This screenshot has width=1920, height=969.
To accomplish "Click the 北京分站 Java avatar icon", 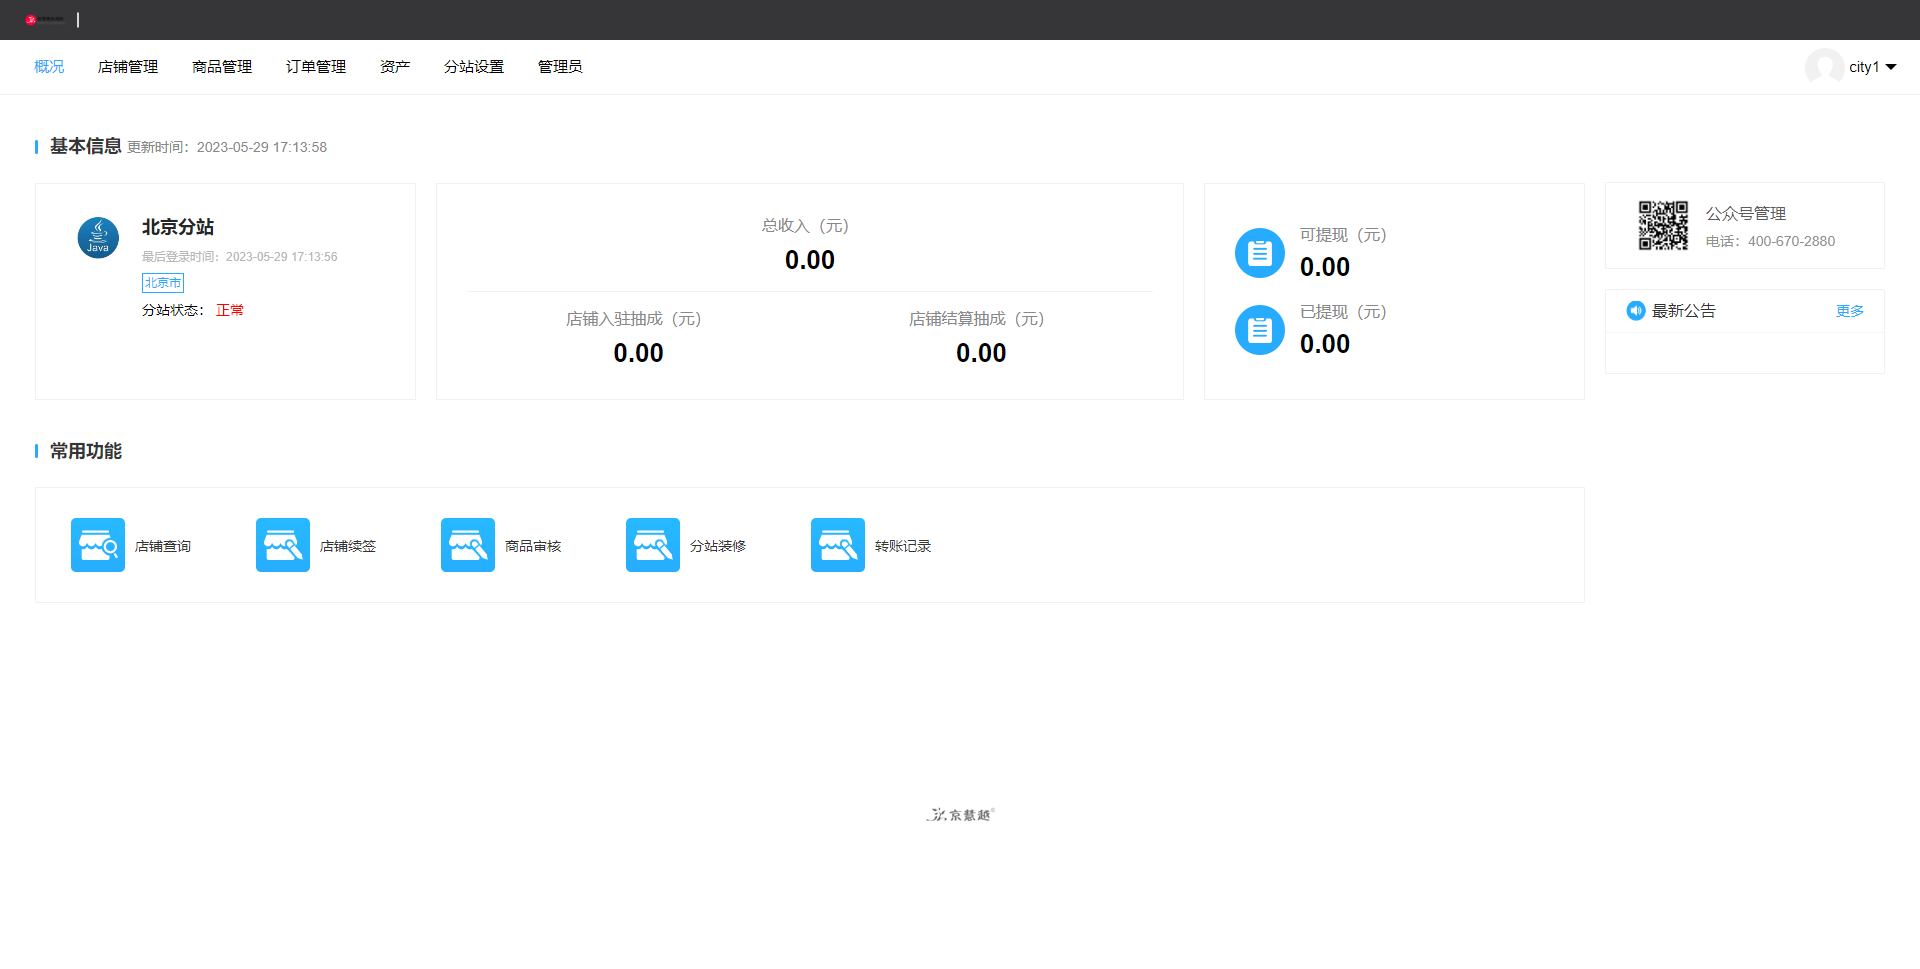I will 98,238.
